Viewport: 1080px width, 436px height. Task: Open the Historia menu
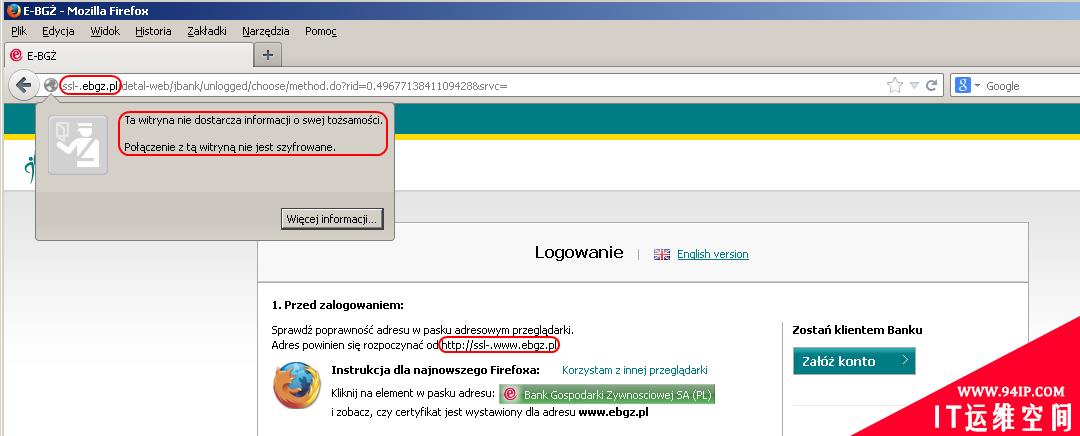tap(153, 31)
